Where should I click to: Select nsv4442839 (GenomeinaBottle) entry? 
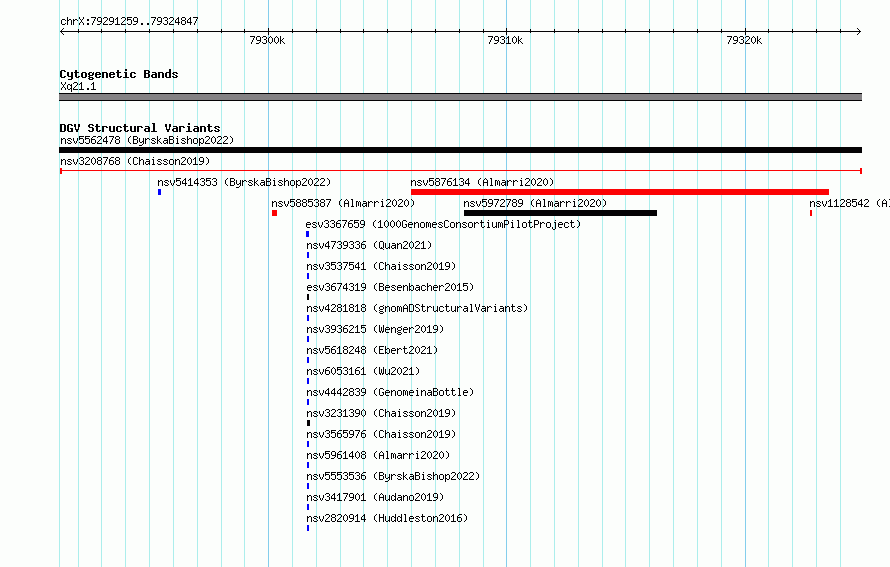390,392
